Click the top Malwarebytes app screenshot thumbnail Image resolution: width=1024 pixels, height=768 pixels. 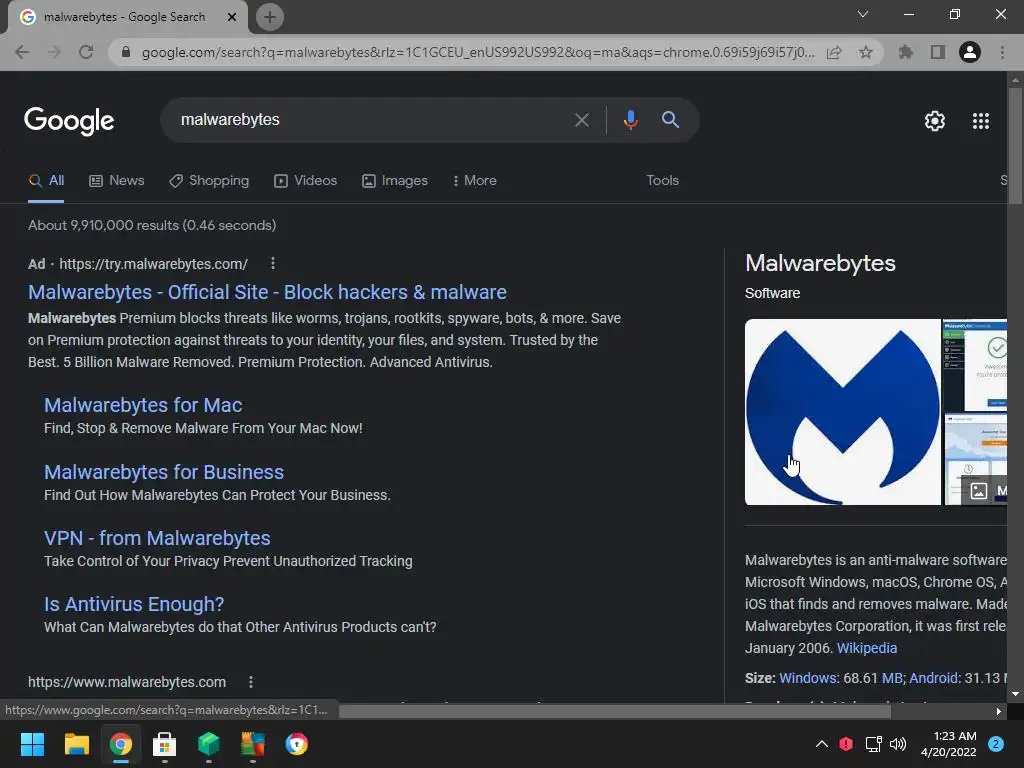(x=975, y=365)
